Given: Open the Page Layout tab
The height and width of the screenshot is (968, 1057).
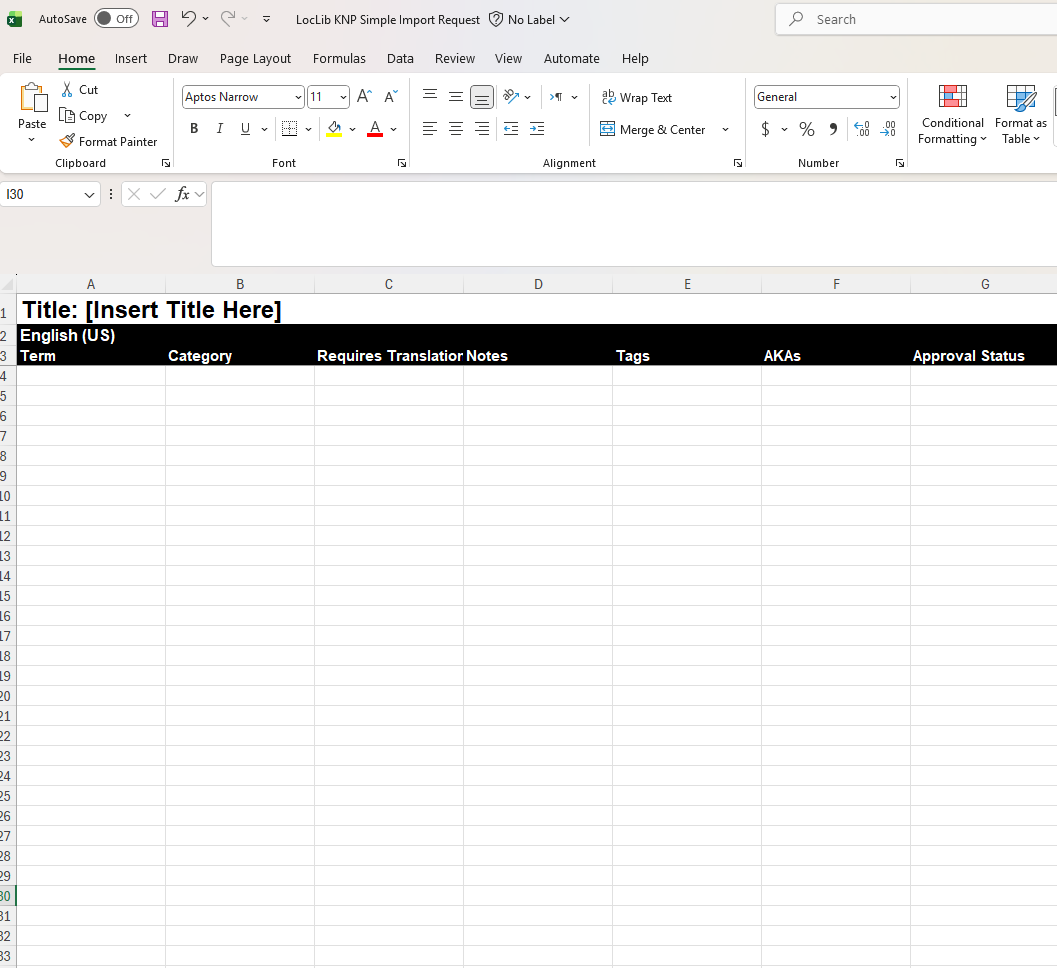Looking at the screenshot, I should point(255,59).
